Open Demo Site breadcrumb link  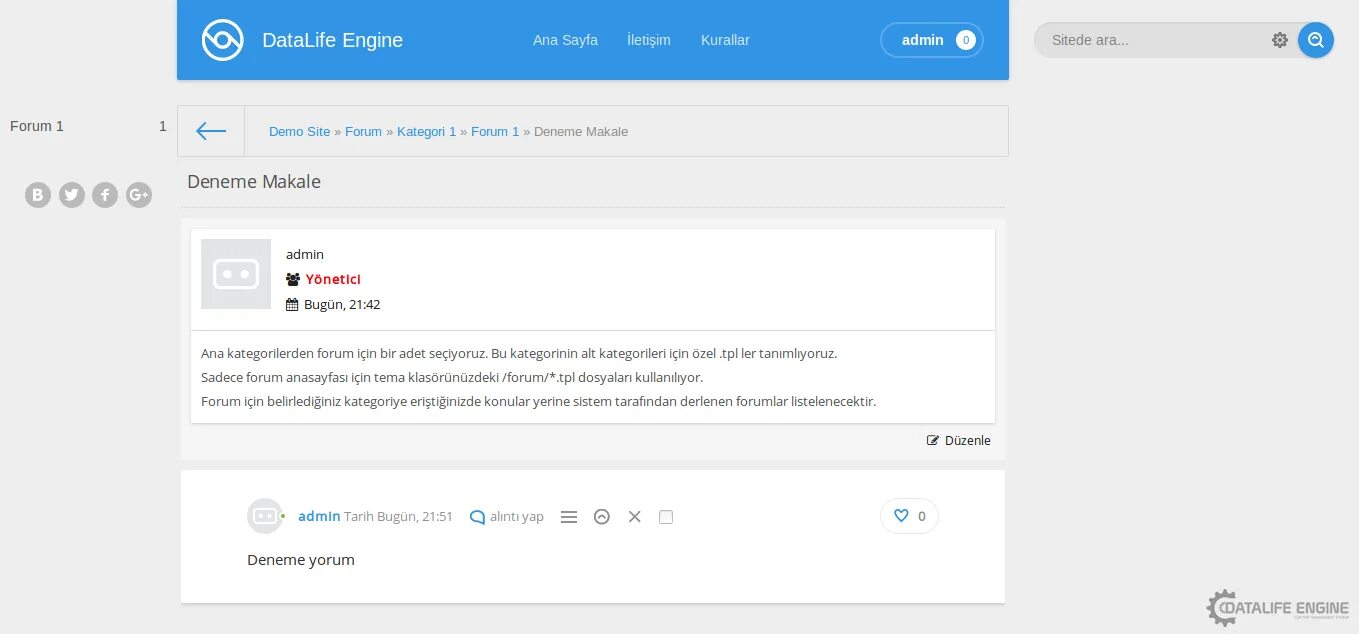coord(299,131)
